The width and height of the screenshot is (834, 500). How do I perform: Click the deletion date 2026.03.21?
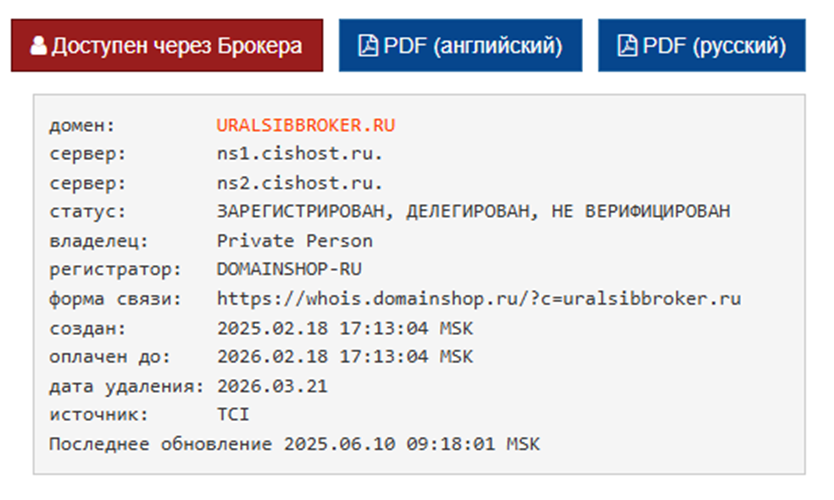click(x=272, y=386)
